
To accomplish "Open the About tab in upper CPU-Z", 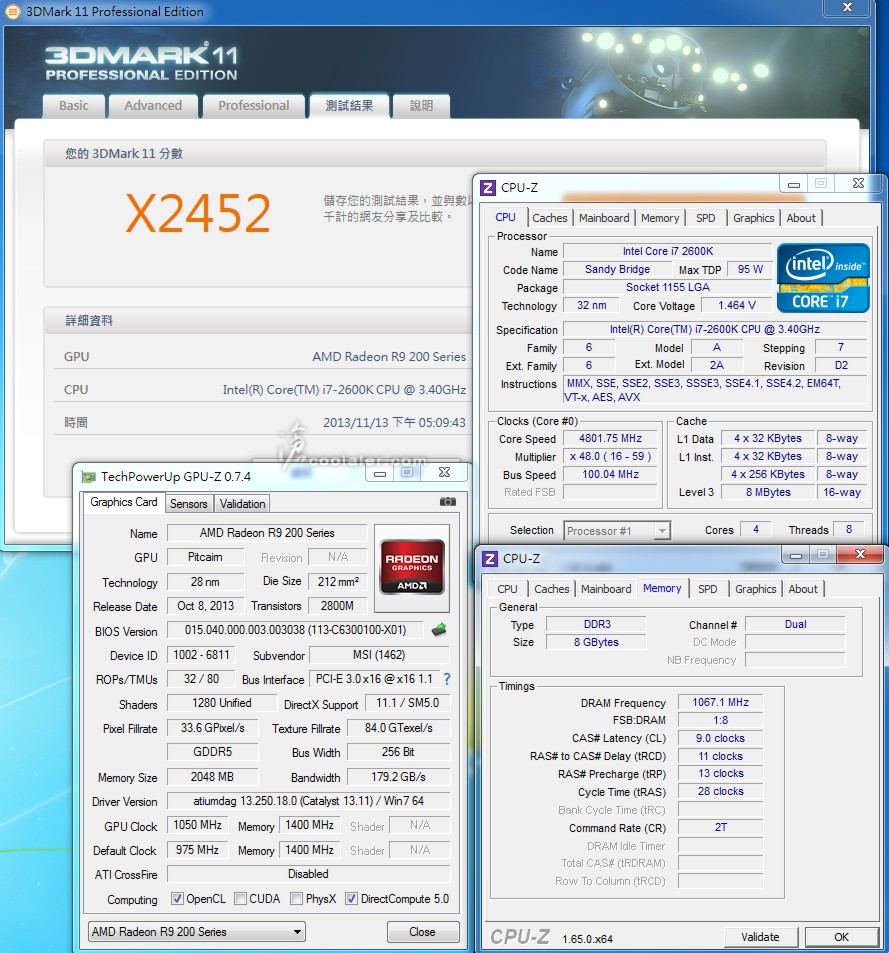I will coord(801,218).
